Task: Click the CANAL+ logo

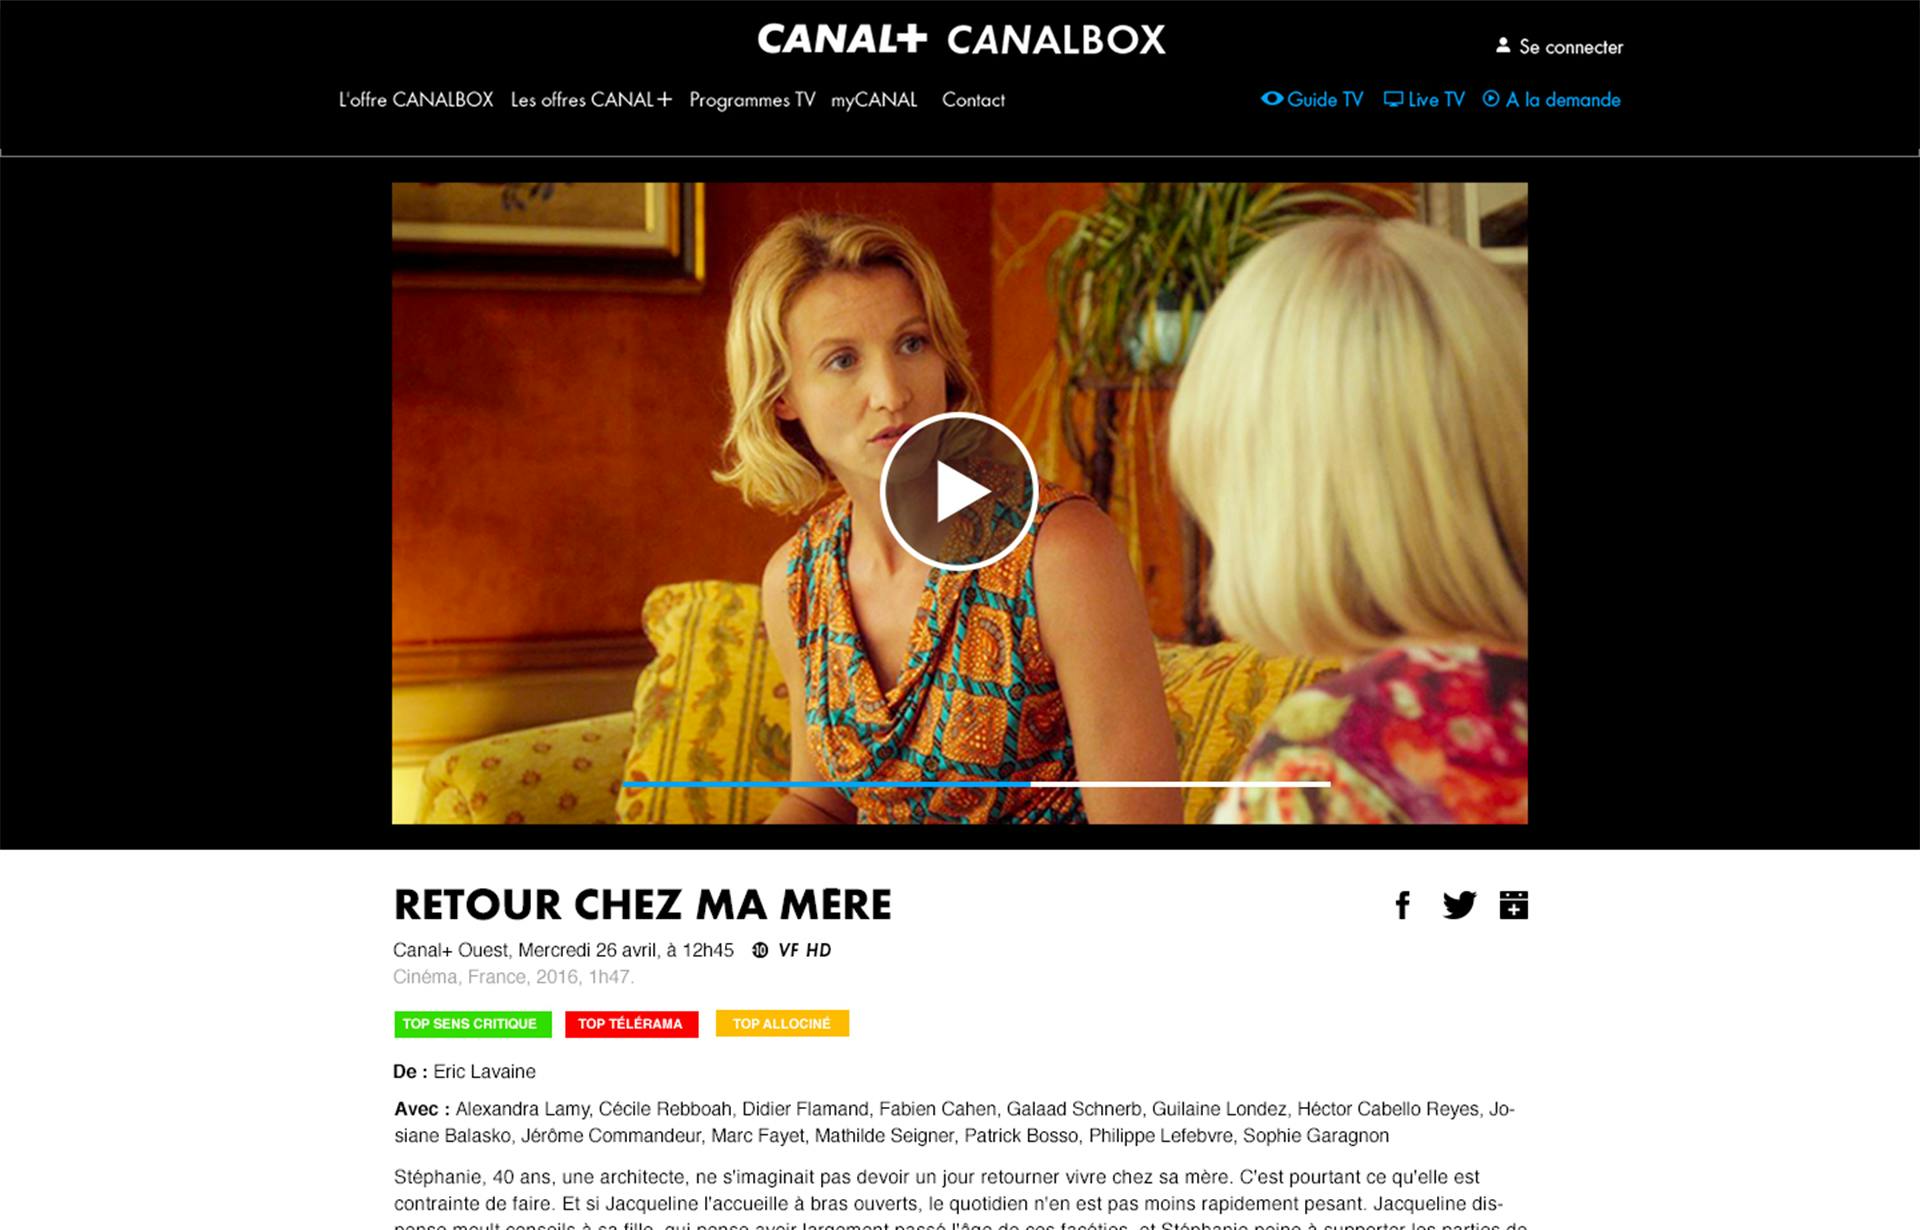Action: pos(842,39)
